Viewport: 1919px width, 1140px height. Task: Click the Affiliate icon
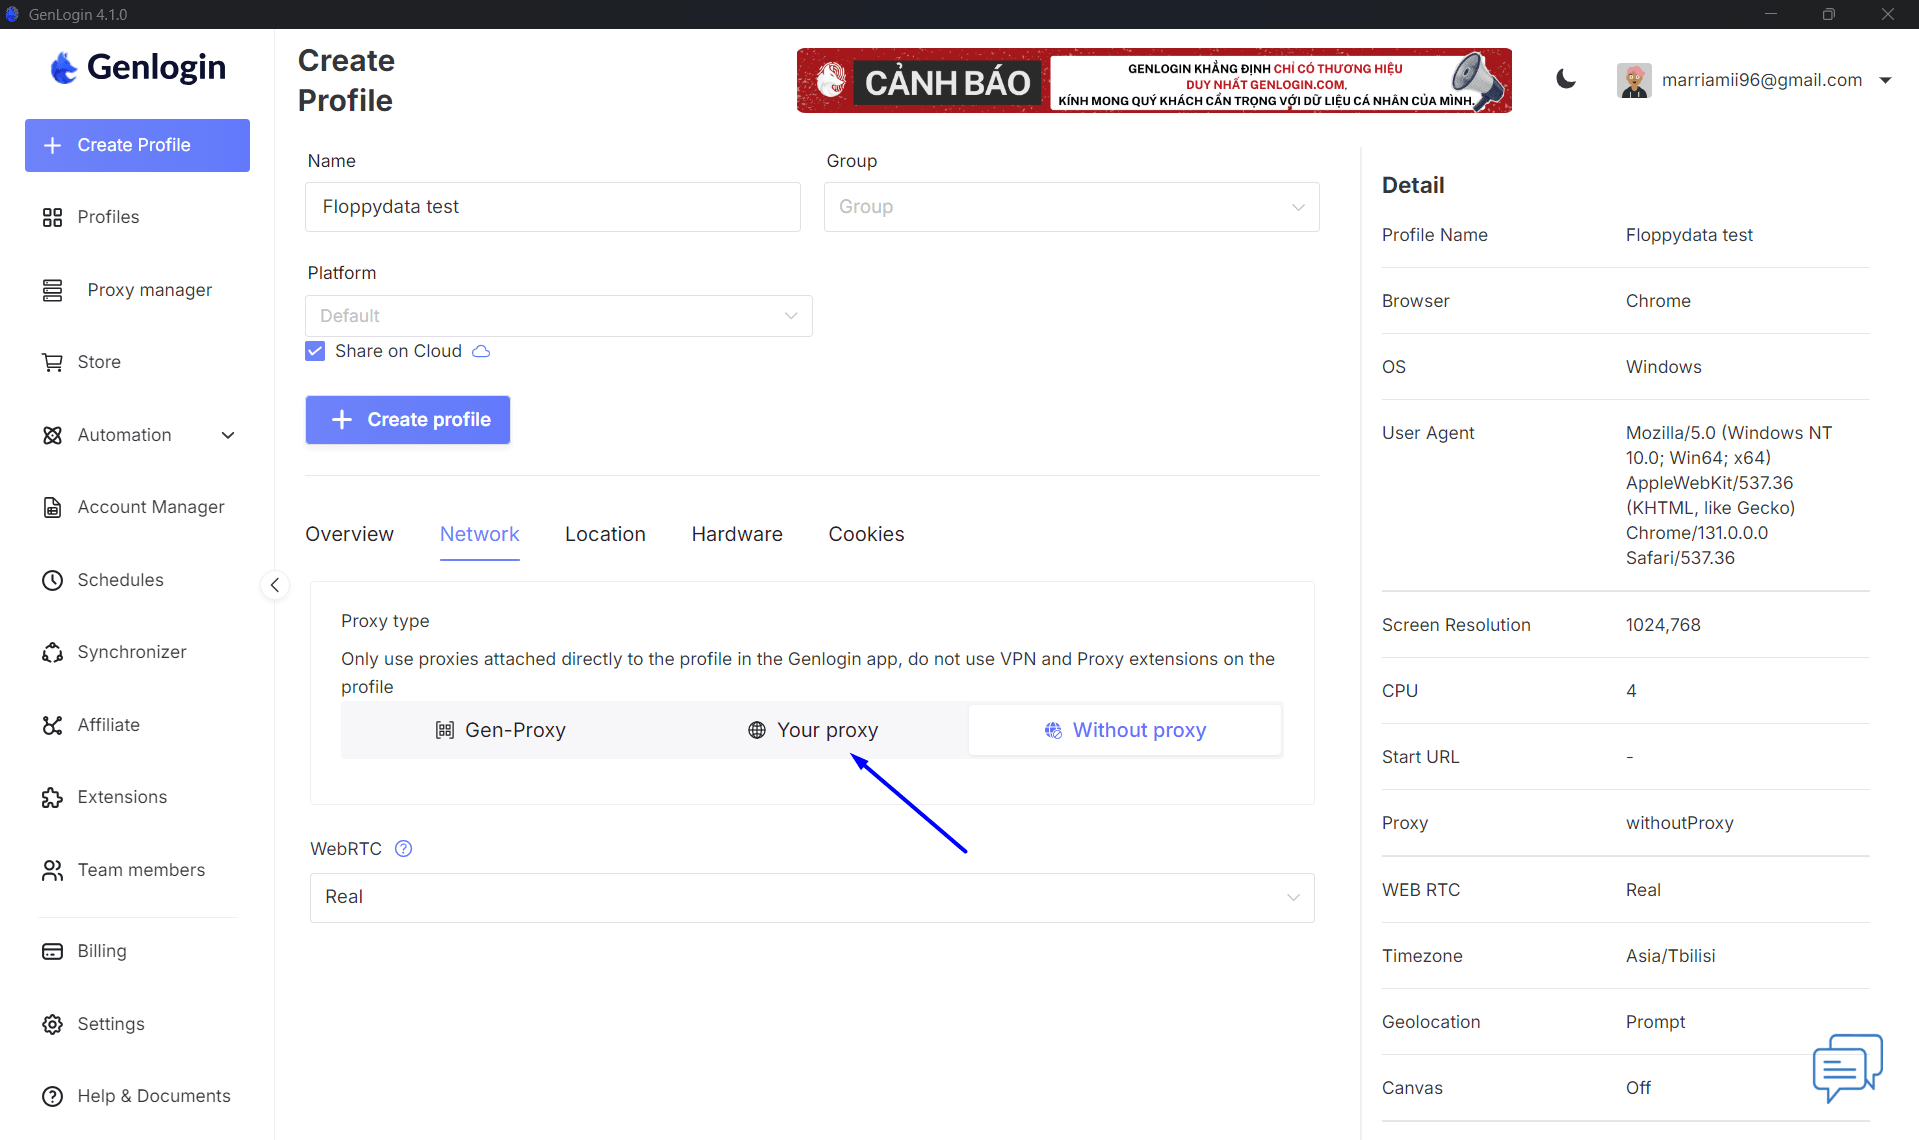(x=52, y=725)
